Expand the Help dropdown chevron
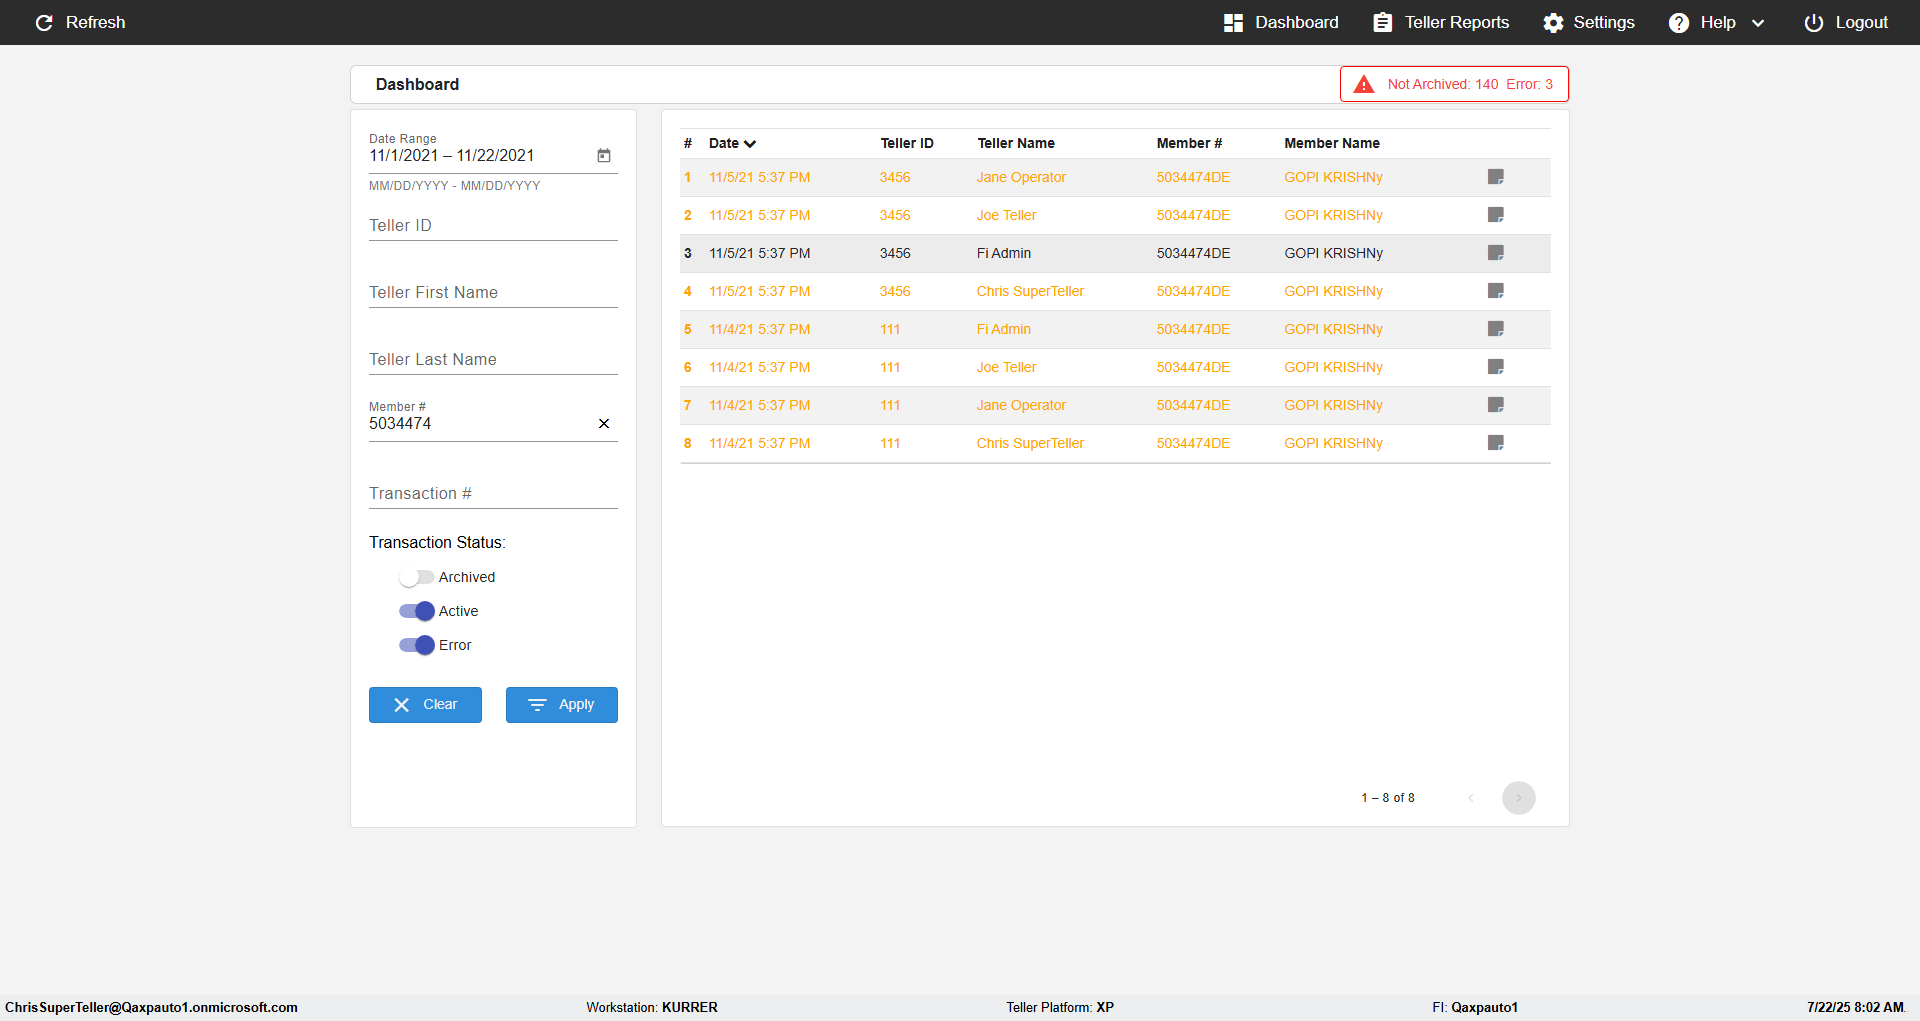Image resolution: width=1920 pixels, height=1021 pixels. tap(1758, 23)
